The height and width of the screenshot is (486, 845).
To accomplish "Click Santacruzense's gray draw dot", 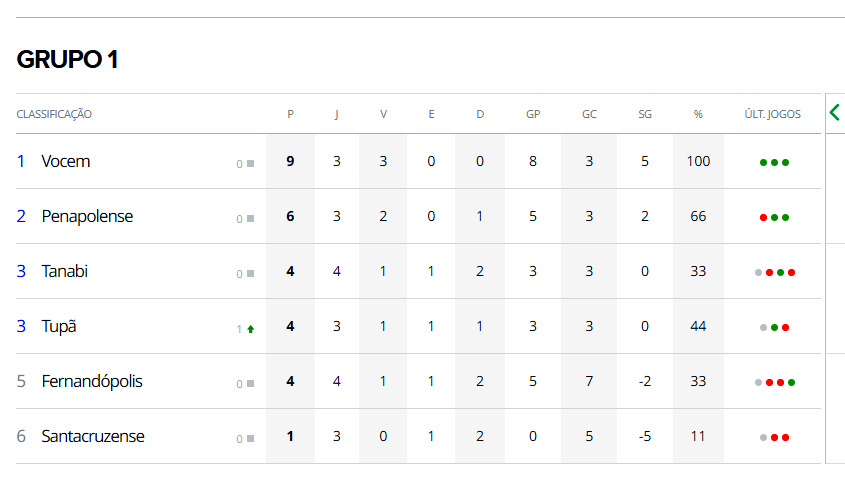I will (x=763, y=437).
